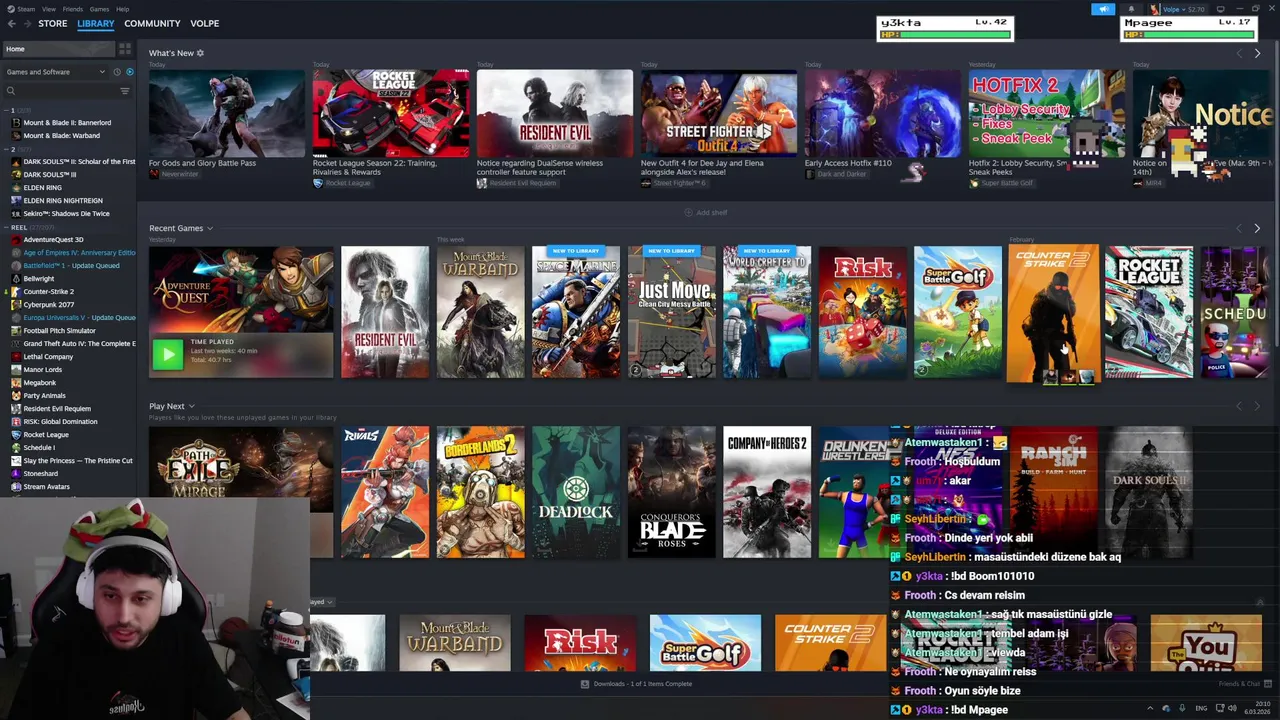Screen dimensions: 1280x720
Task: Go back with the navigation arrow
Action: 11,23
